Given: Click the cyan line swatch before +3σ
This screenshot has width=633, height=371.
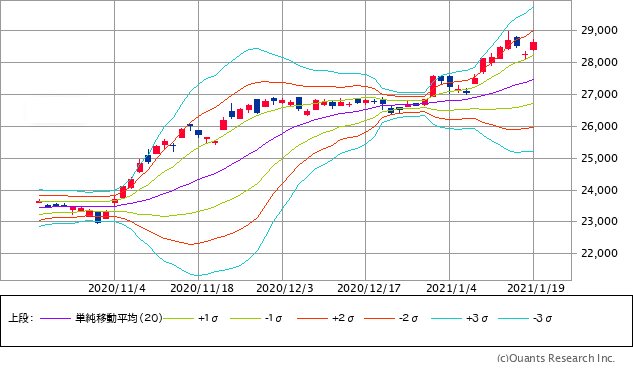Looking at the screenshot, I should pos(446,319).
